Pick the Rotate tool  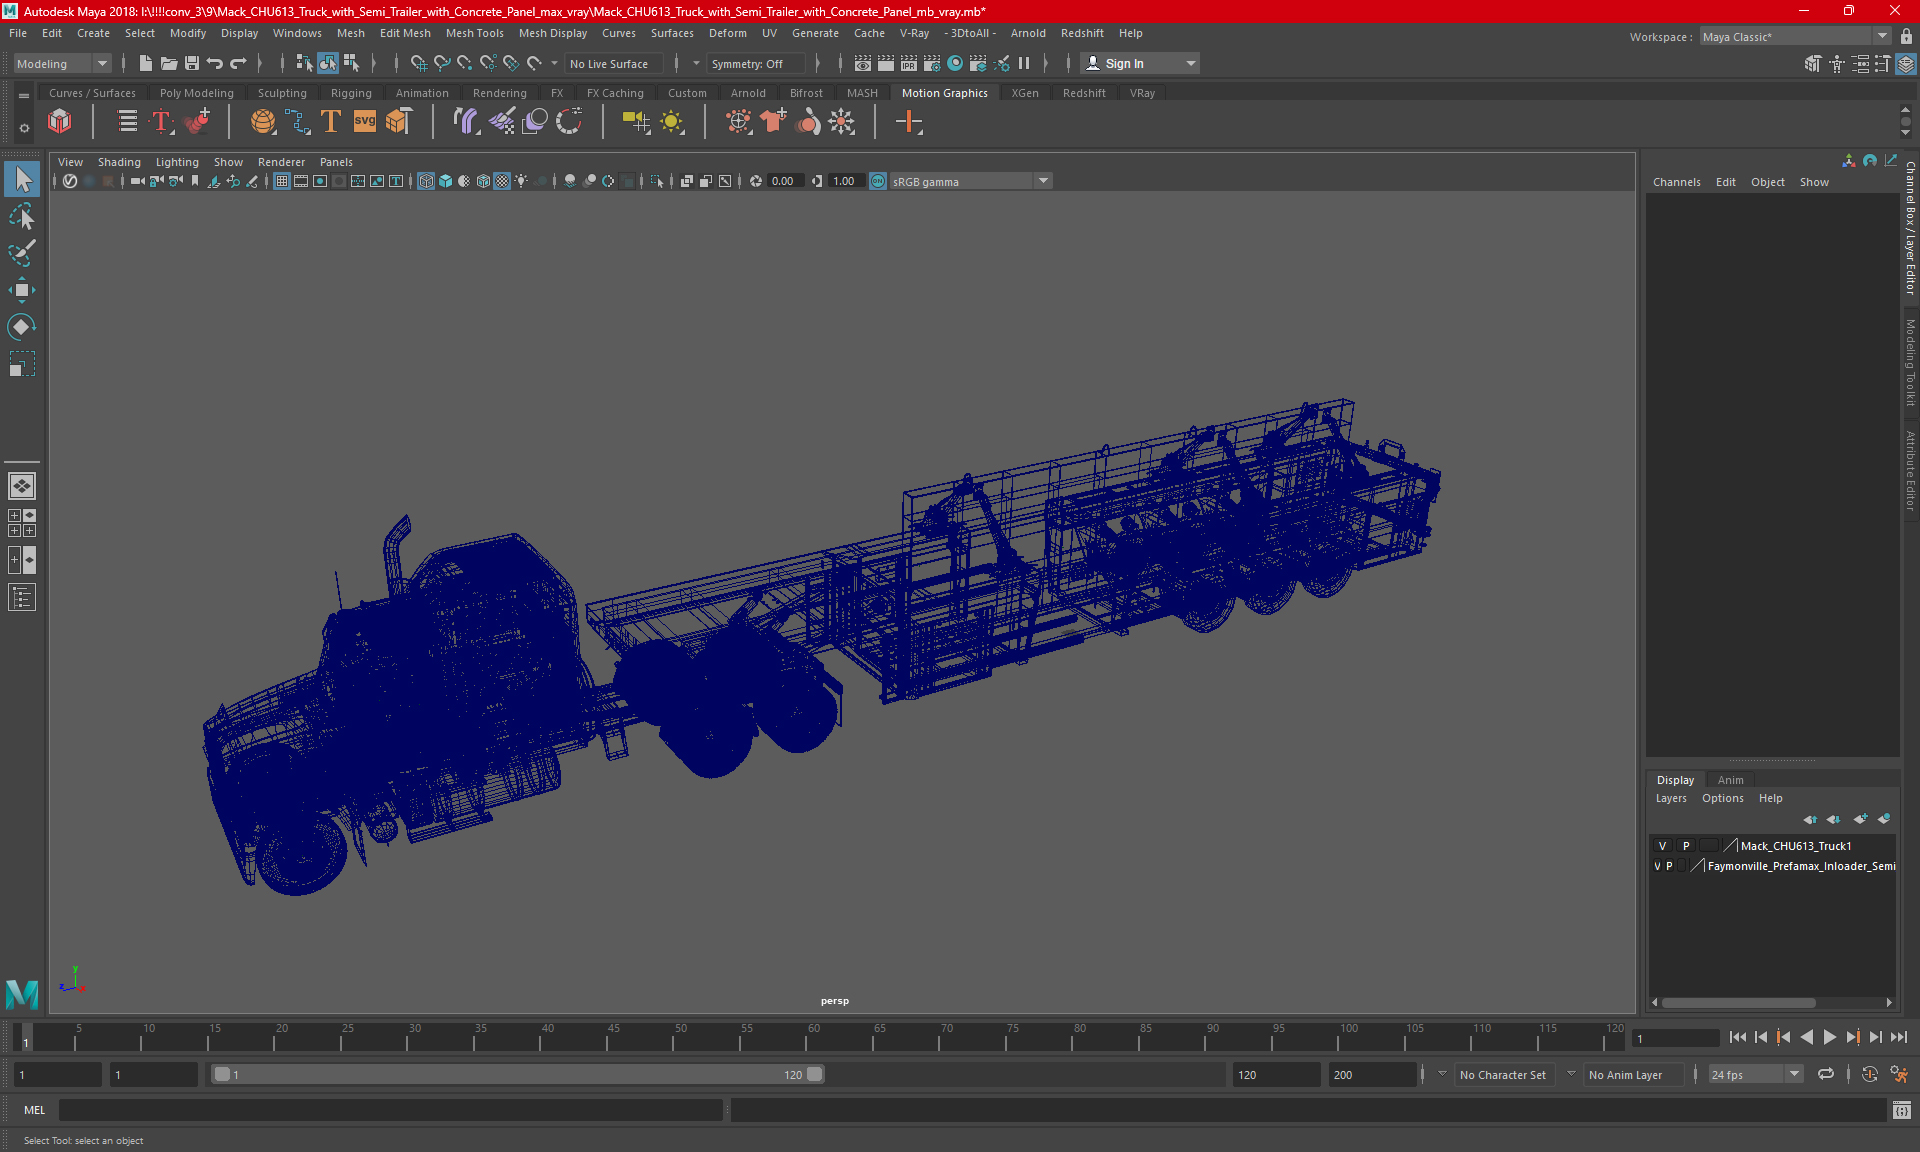(22, 327)
